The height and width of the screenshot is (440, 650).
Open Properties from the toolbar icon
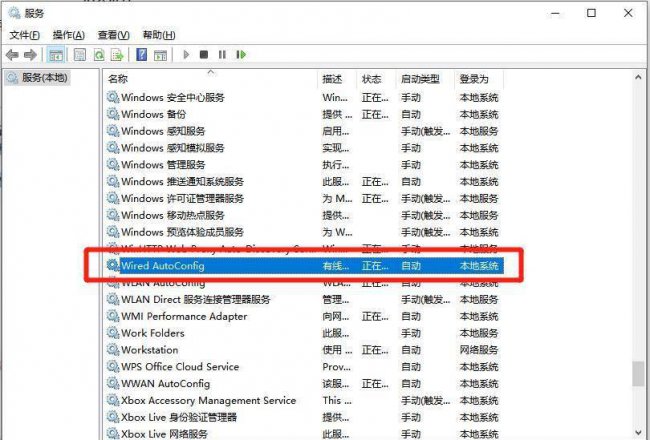click(x=80, y=54)
